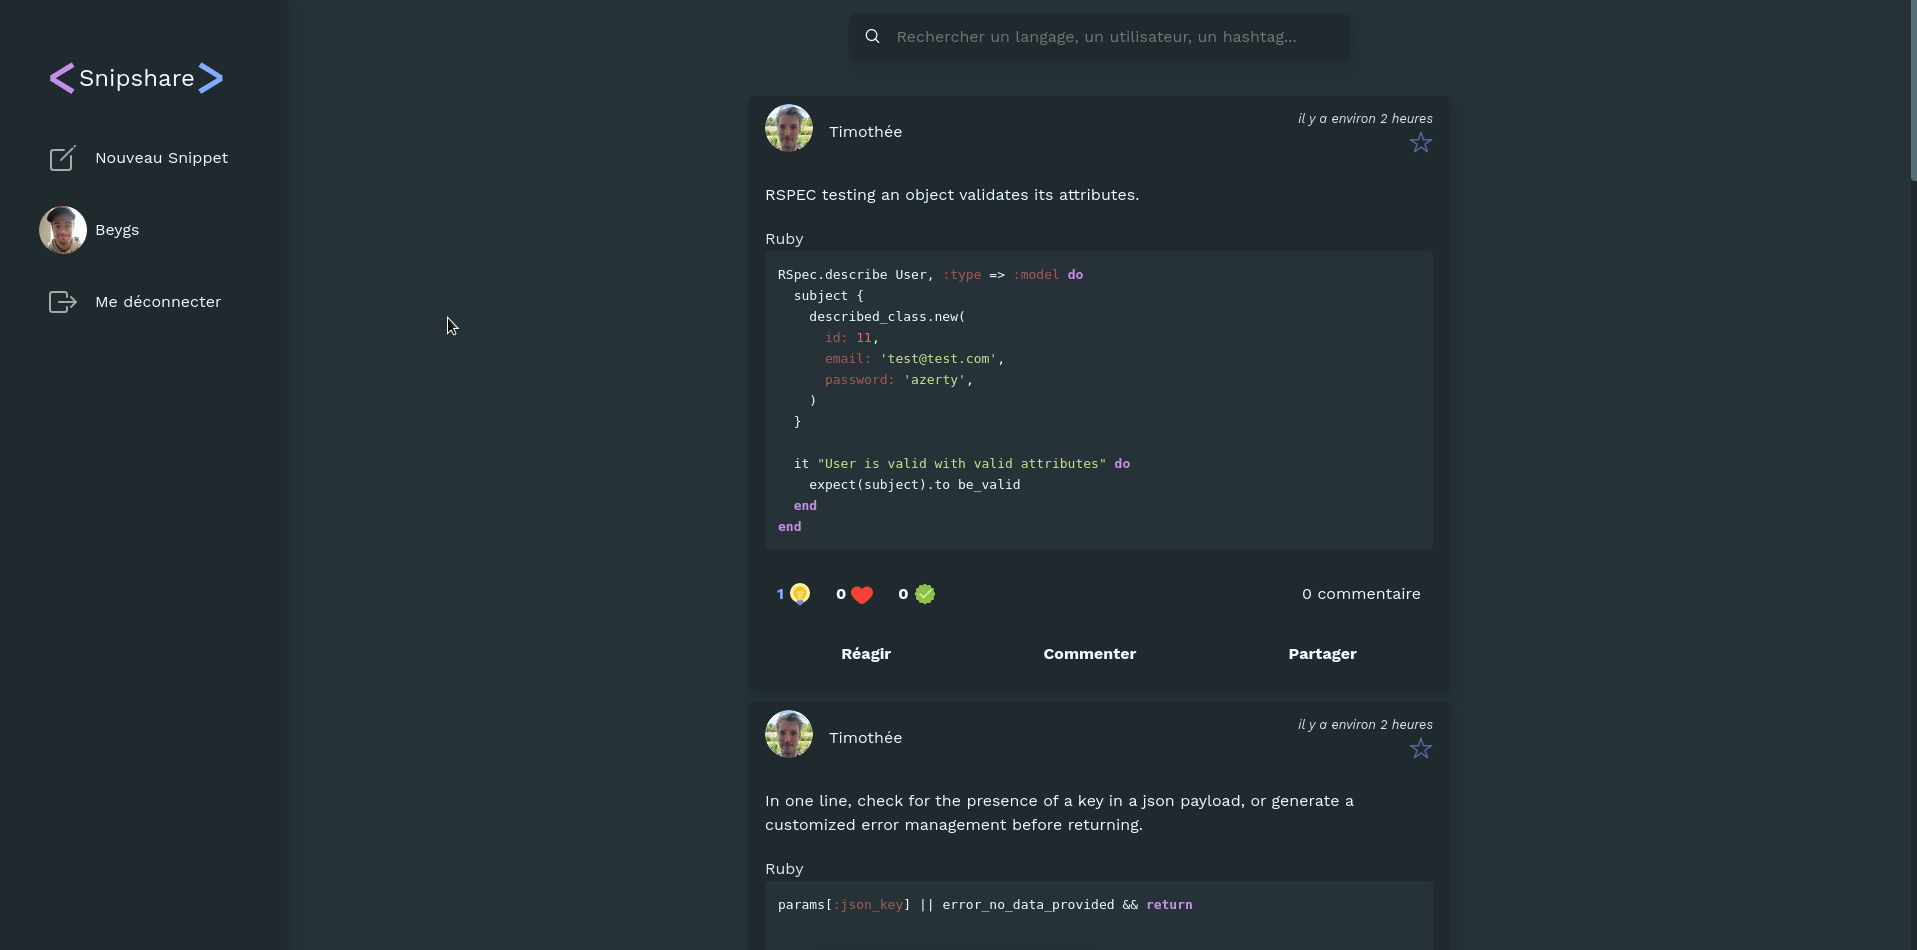Click the timestamp on the json payload snippet
The image size is (1917, 950).
tap(1365, 724)
